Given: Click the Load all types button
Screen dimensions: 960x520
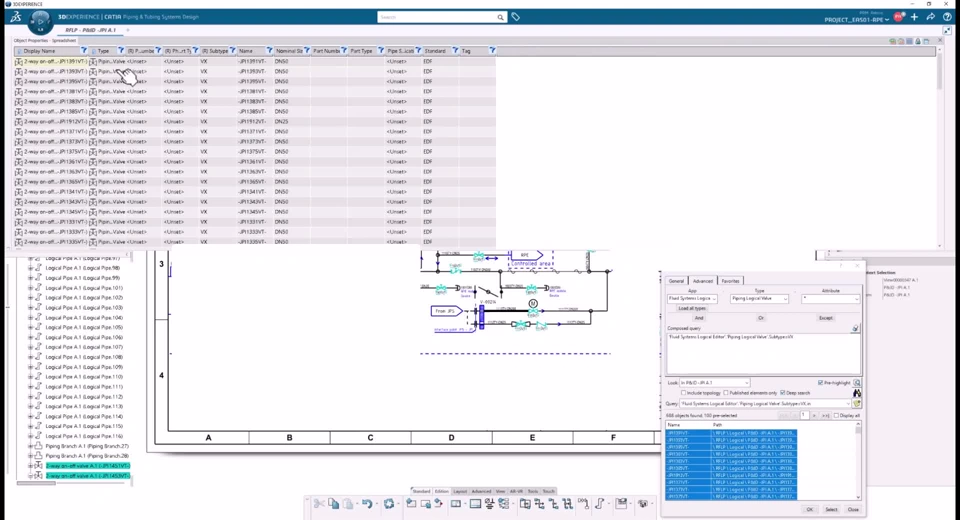Looking at the screenshot, I should tap(692, 308).
